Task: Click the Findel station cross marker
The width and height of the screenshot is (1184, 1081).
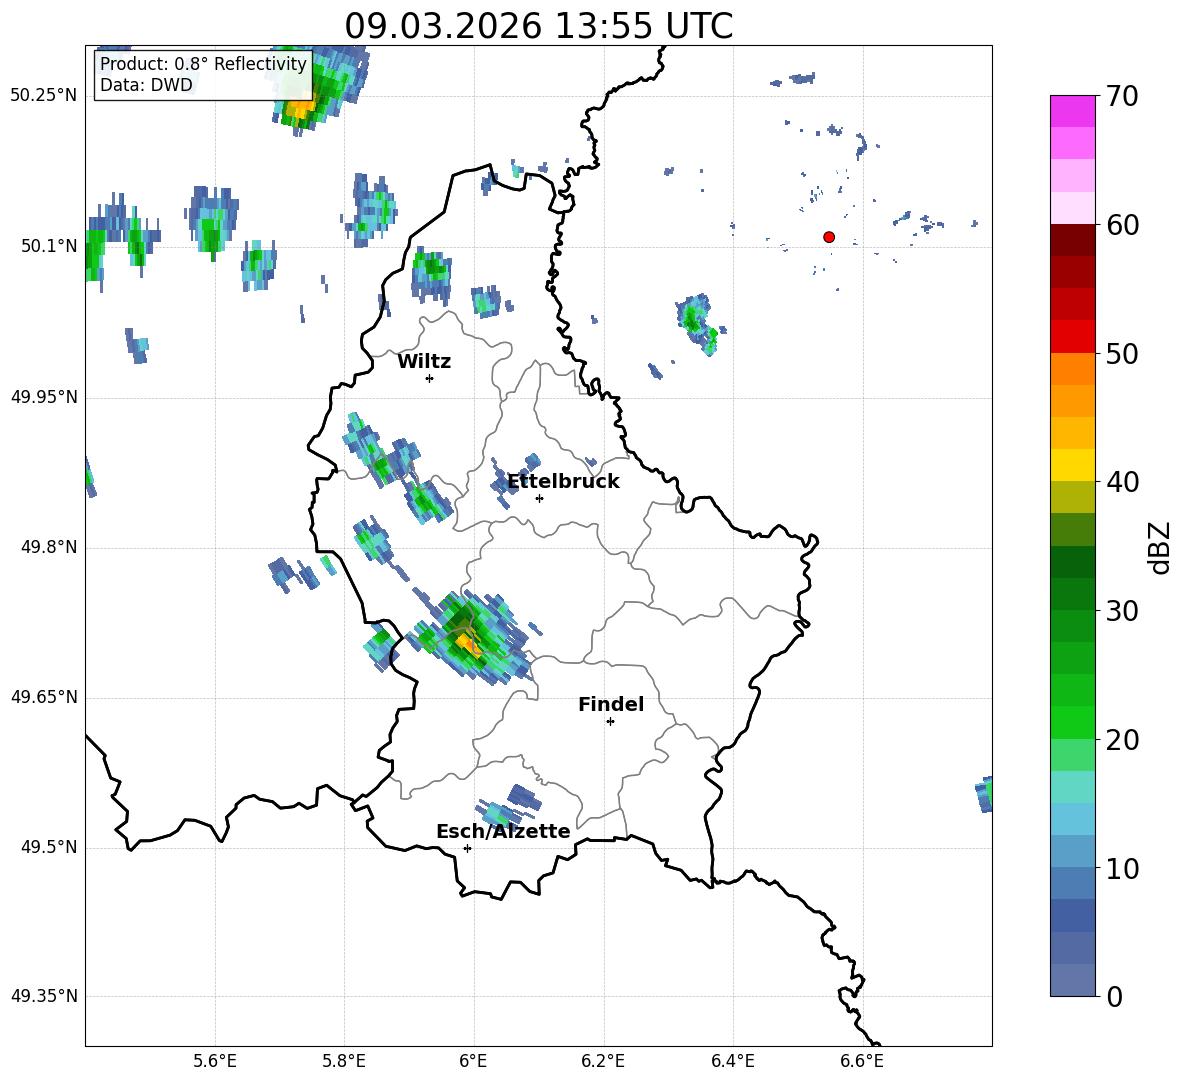Action: pyautogui.click(x=610, y=721)
